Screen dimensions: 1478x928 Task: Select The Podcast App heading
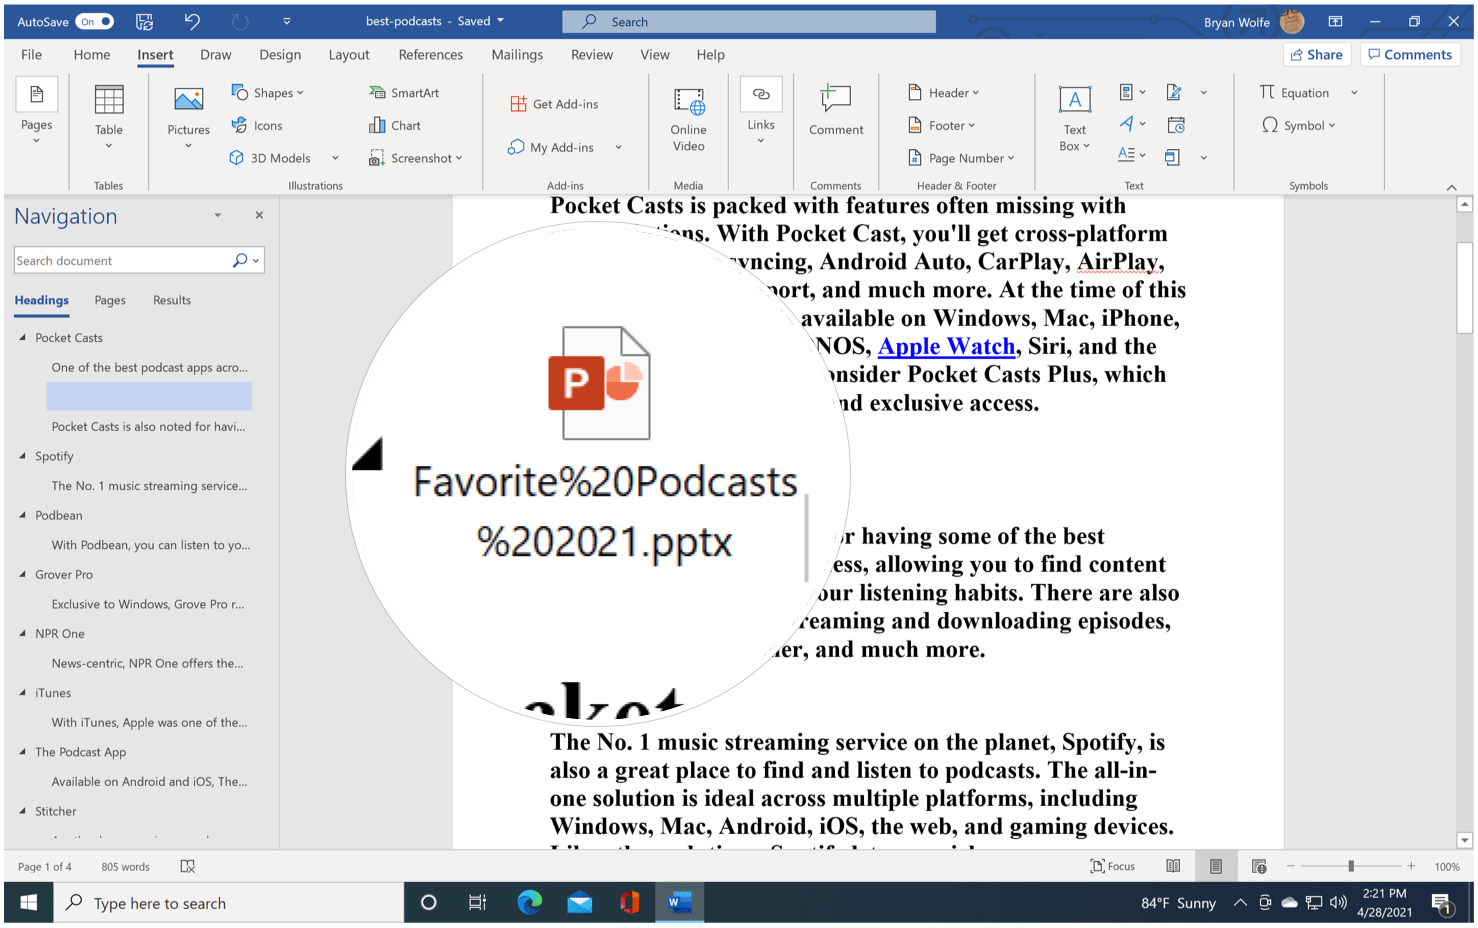(x=81, y=752)
